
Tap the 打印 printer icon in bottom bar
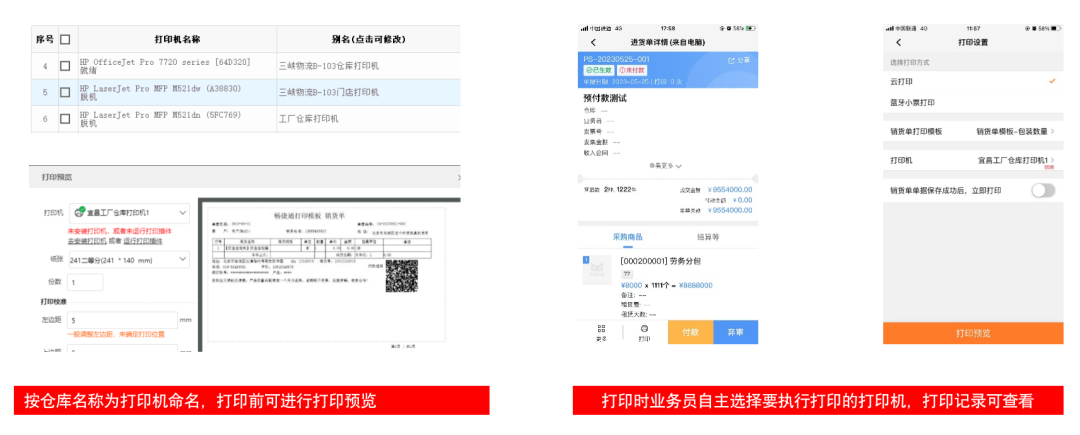tap(644, 332)
